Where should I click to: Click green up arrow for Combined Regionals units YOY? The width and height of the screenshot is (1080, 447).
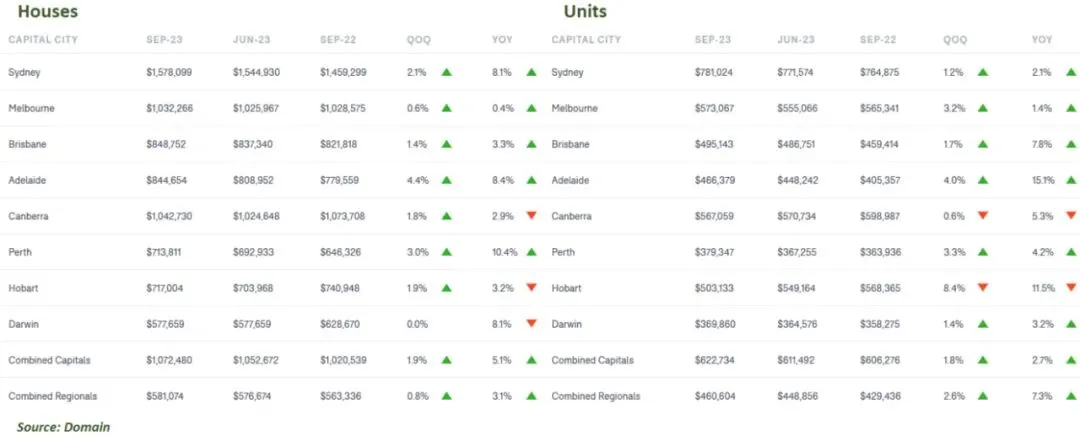pyautogui.click(x=1071, y=396)
